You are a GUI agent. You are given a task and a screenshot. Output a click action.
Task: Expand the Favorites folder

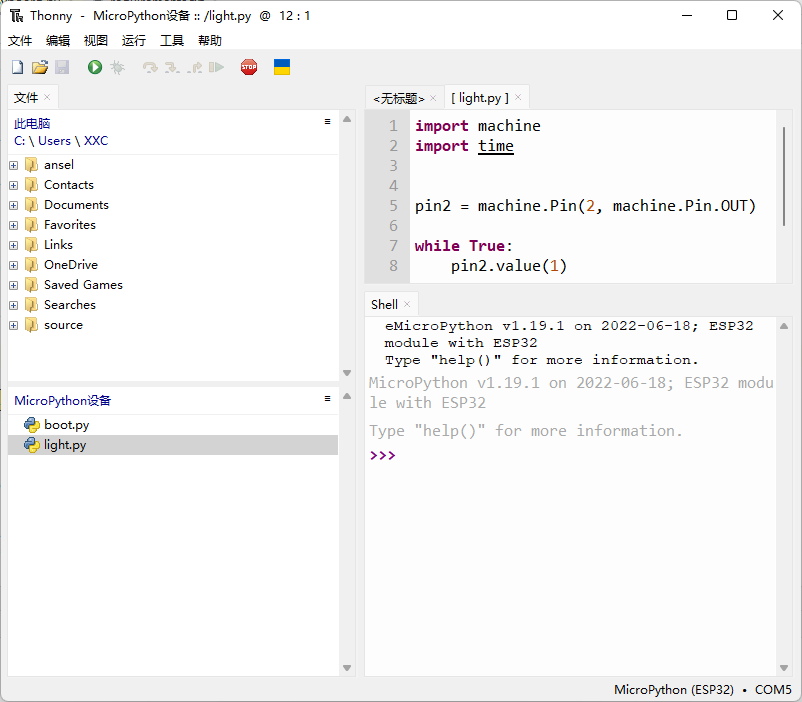click(x=14, y=225)
